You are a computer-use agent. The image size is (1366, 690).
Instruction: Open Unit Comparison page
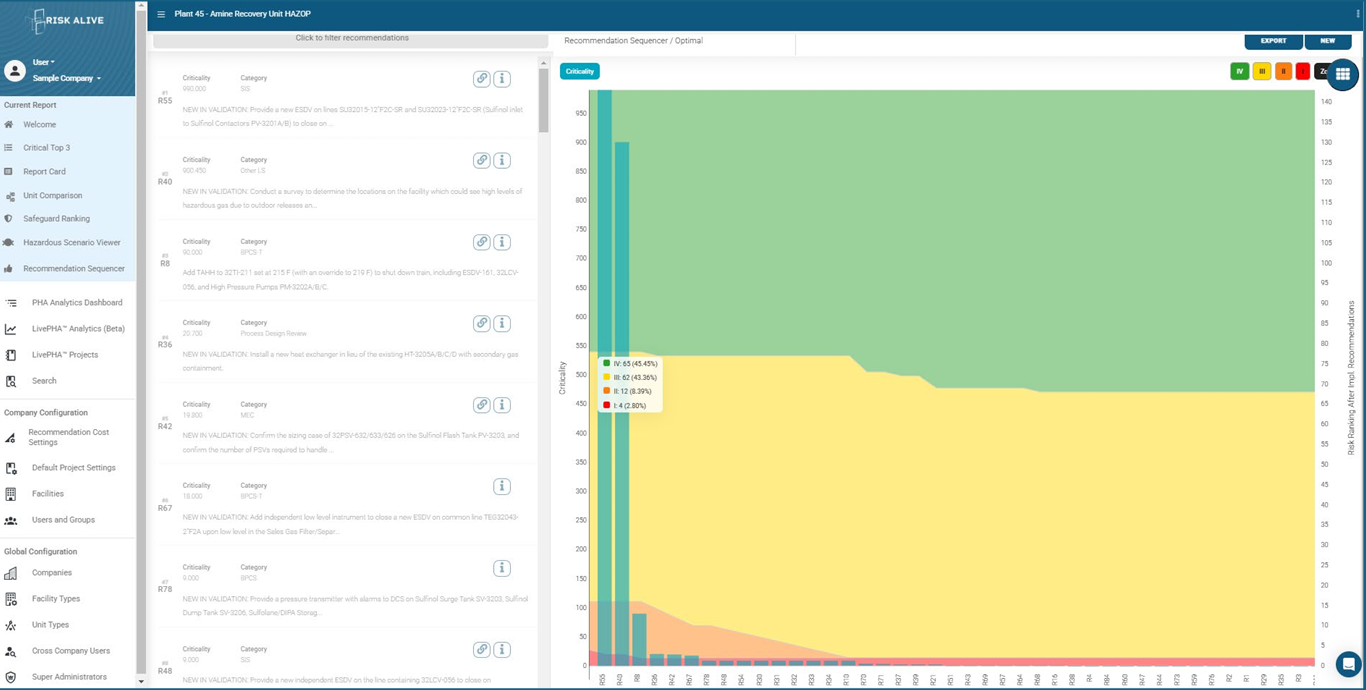click(53, 196)
